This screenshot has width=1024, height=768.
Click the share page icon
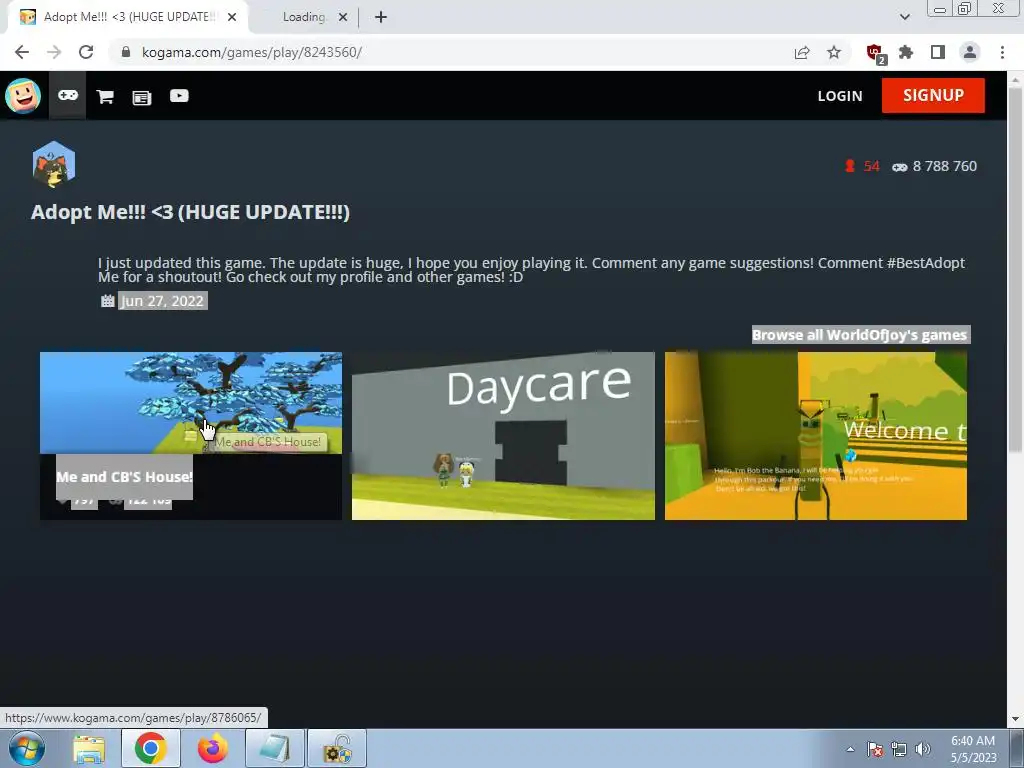(802, 52)
